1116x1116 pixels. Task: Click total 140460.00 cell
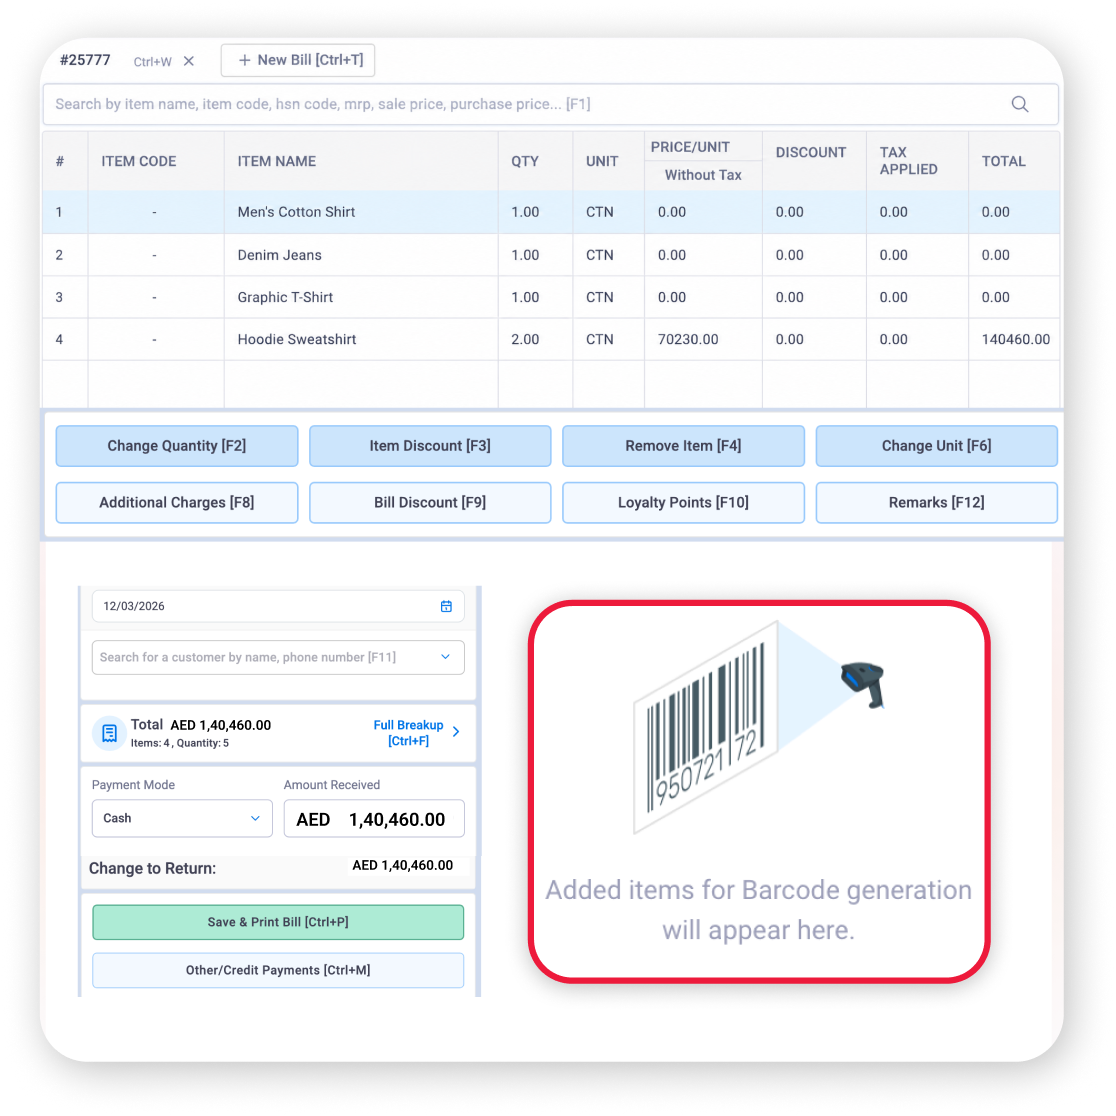[1016, 339]
